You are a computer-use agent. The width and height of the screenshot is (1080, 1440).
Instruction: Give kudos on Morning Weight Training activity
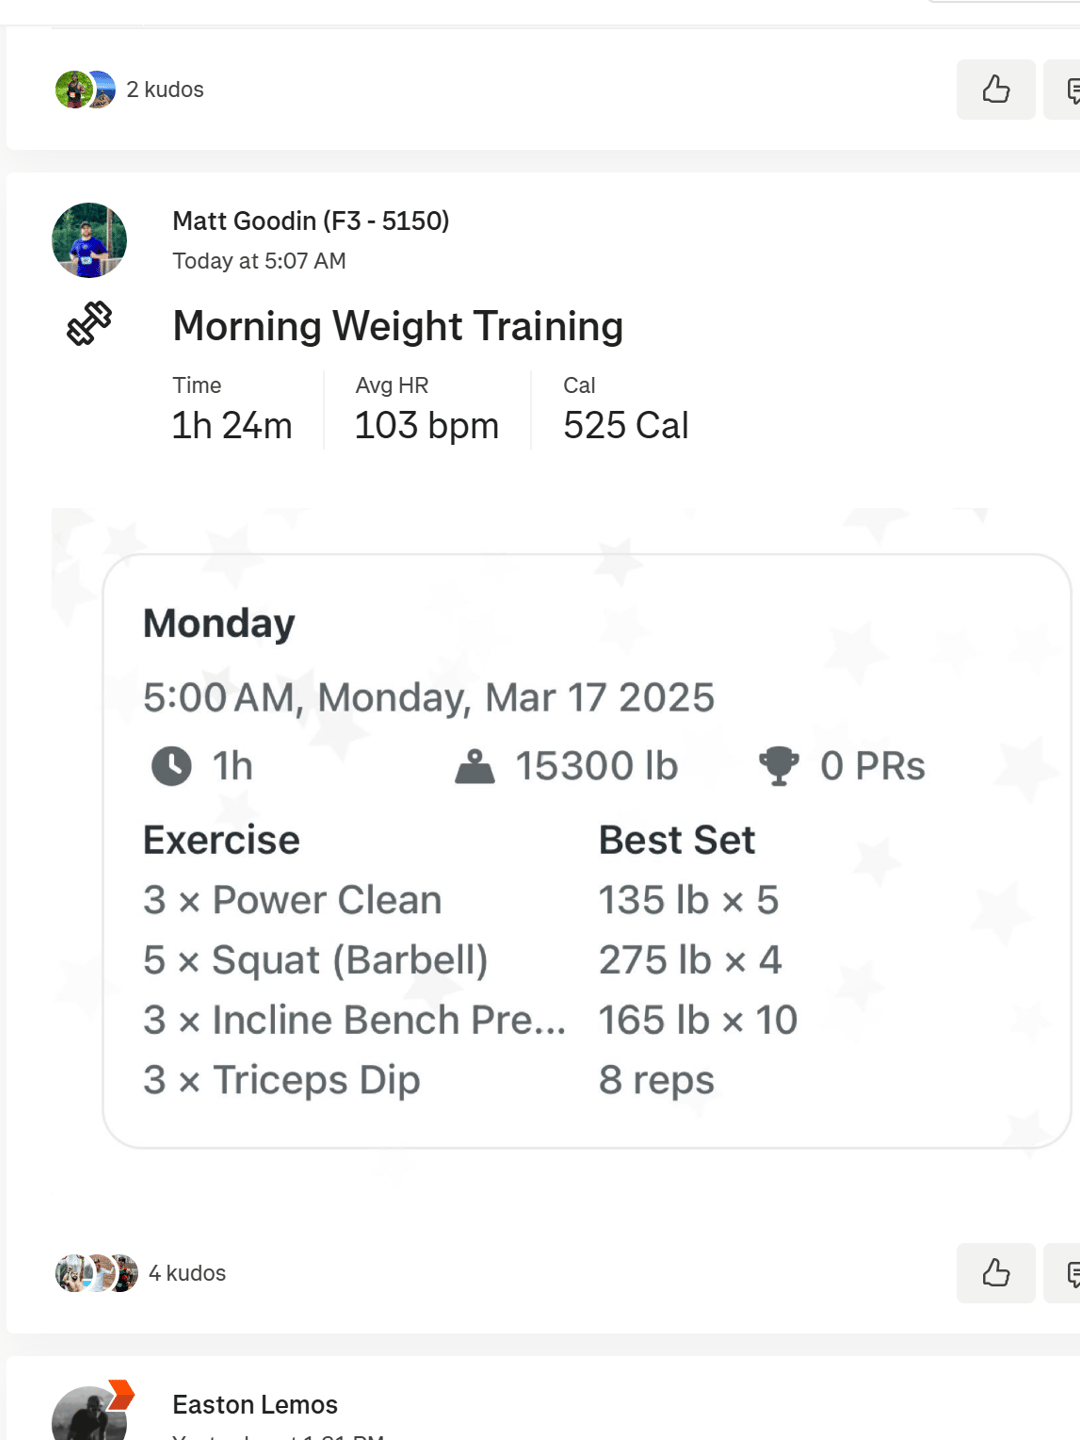pos(996,1273)
